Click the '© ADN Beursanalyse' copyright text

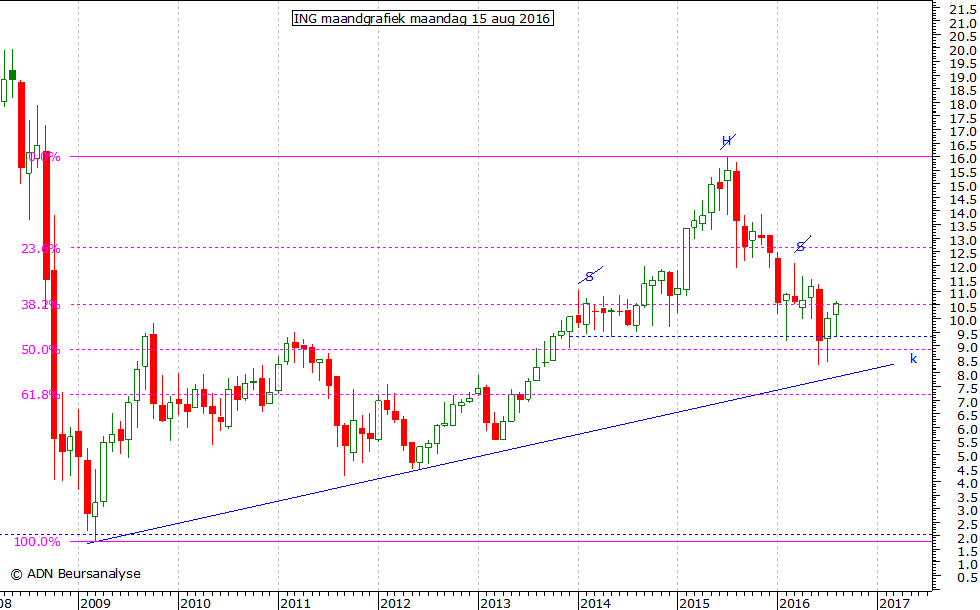(x=76, y=574)
